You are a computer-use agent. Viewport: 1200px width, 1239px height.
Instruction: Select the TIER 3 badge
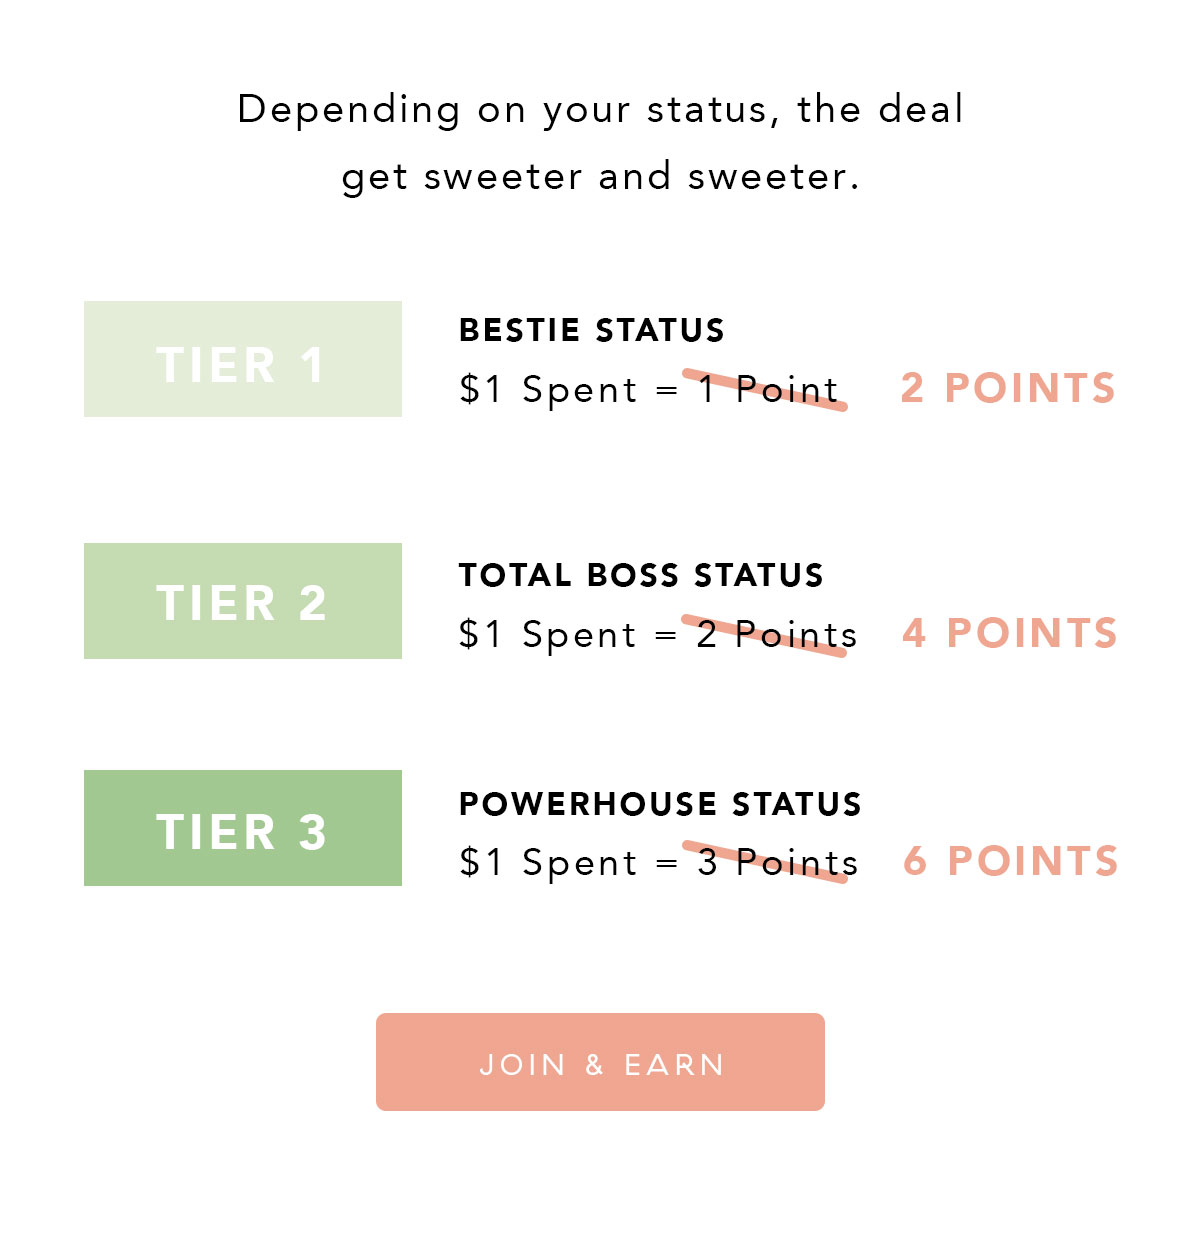pyautogui.click(x=243, y=828)
